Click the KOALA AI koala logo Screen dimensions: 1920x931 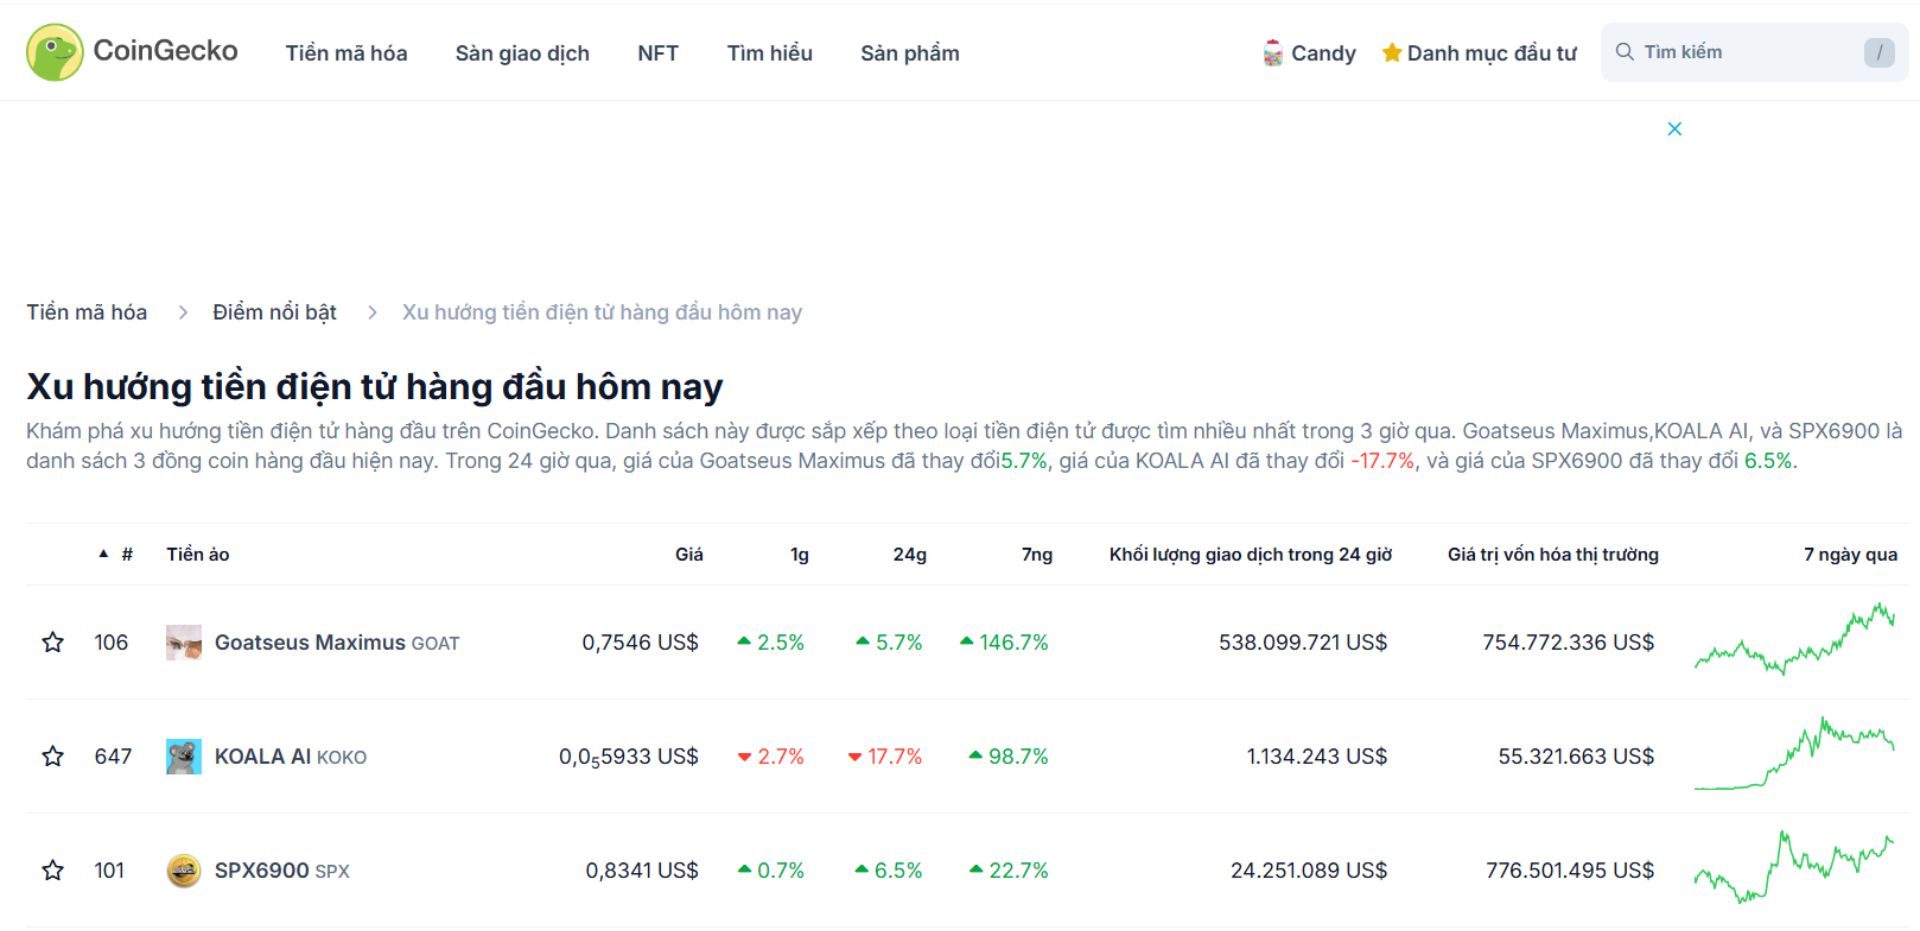[x=184, y=756]
